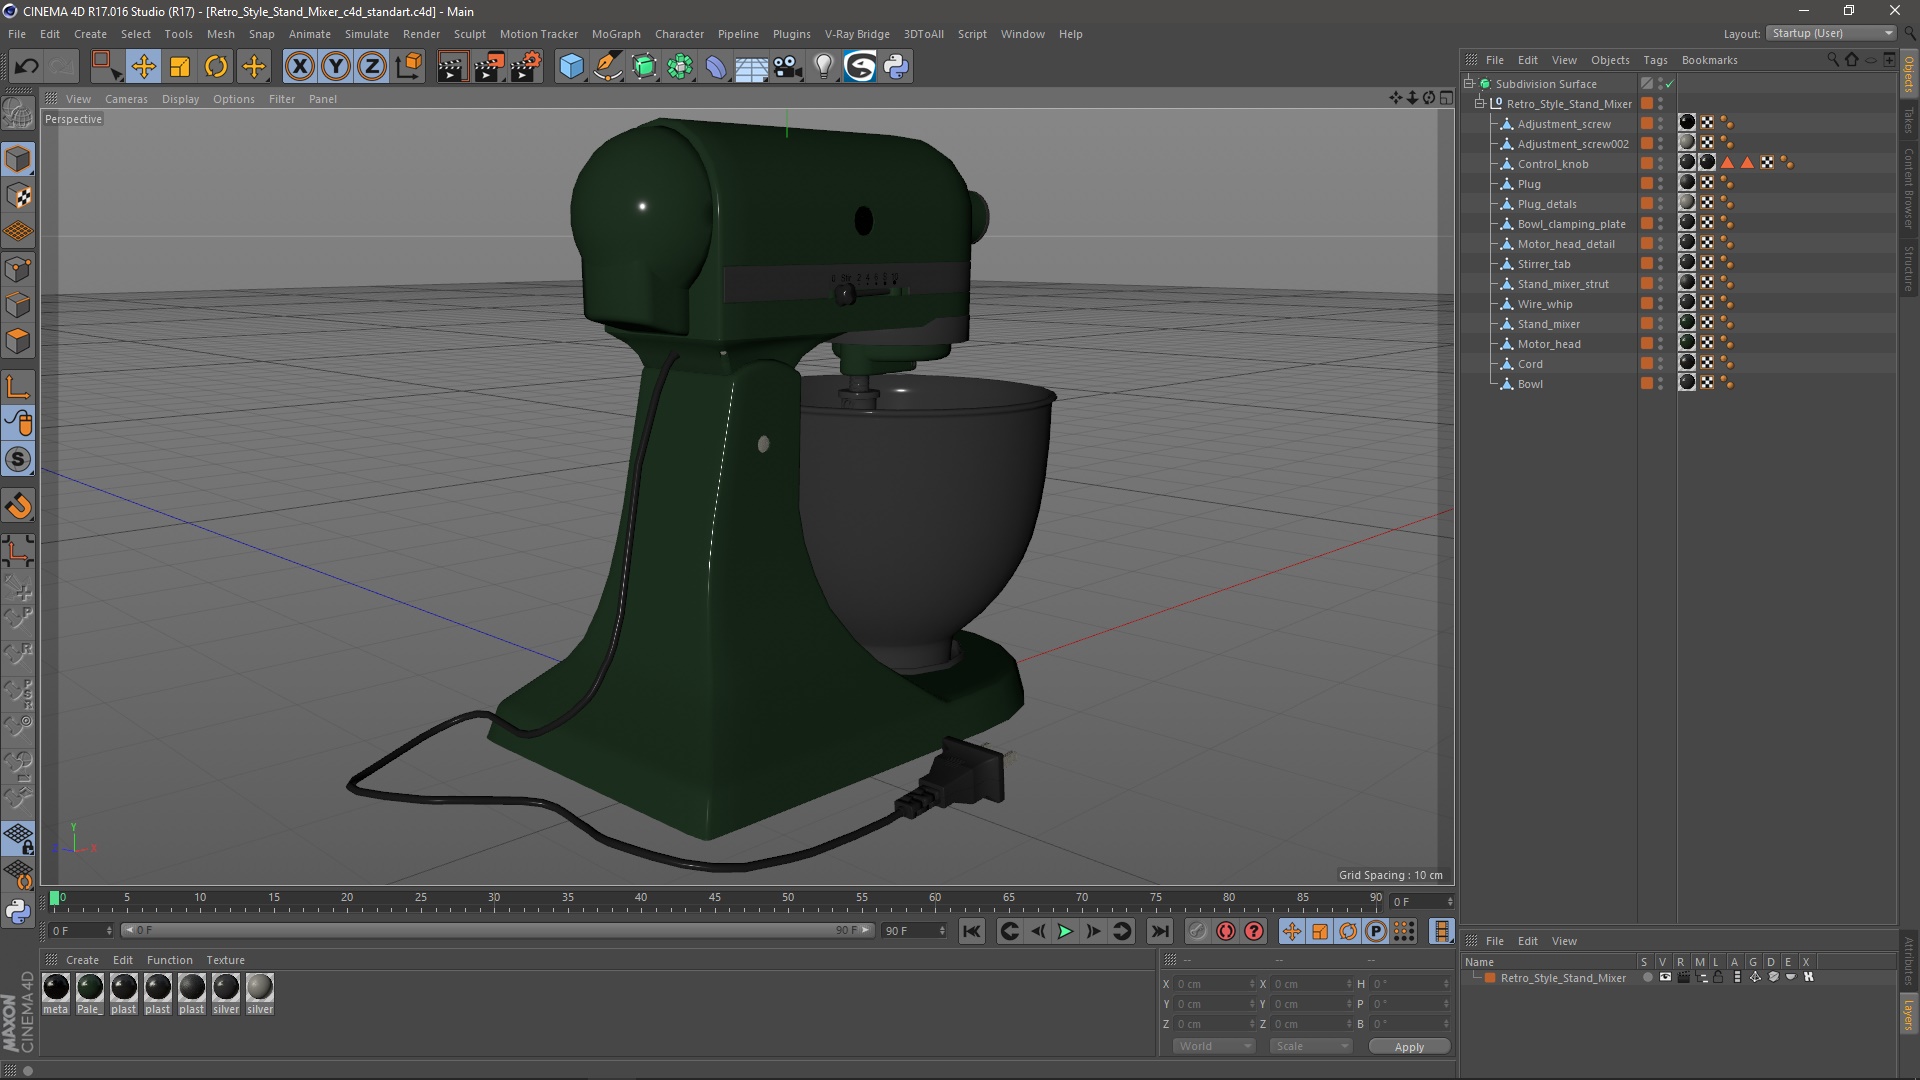Open Material Manager Texture menu
The height and width of the screenshot is (1080, 1920).
tap(225, 960)
